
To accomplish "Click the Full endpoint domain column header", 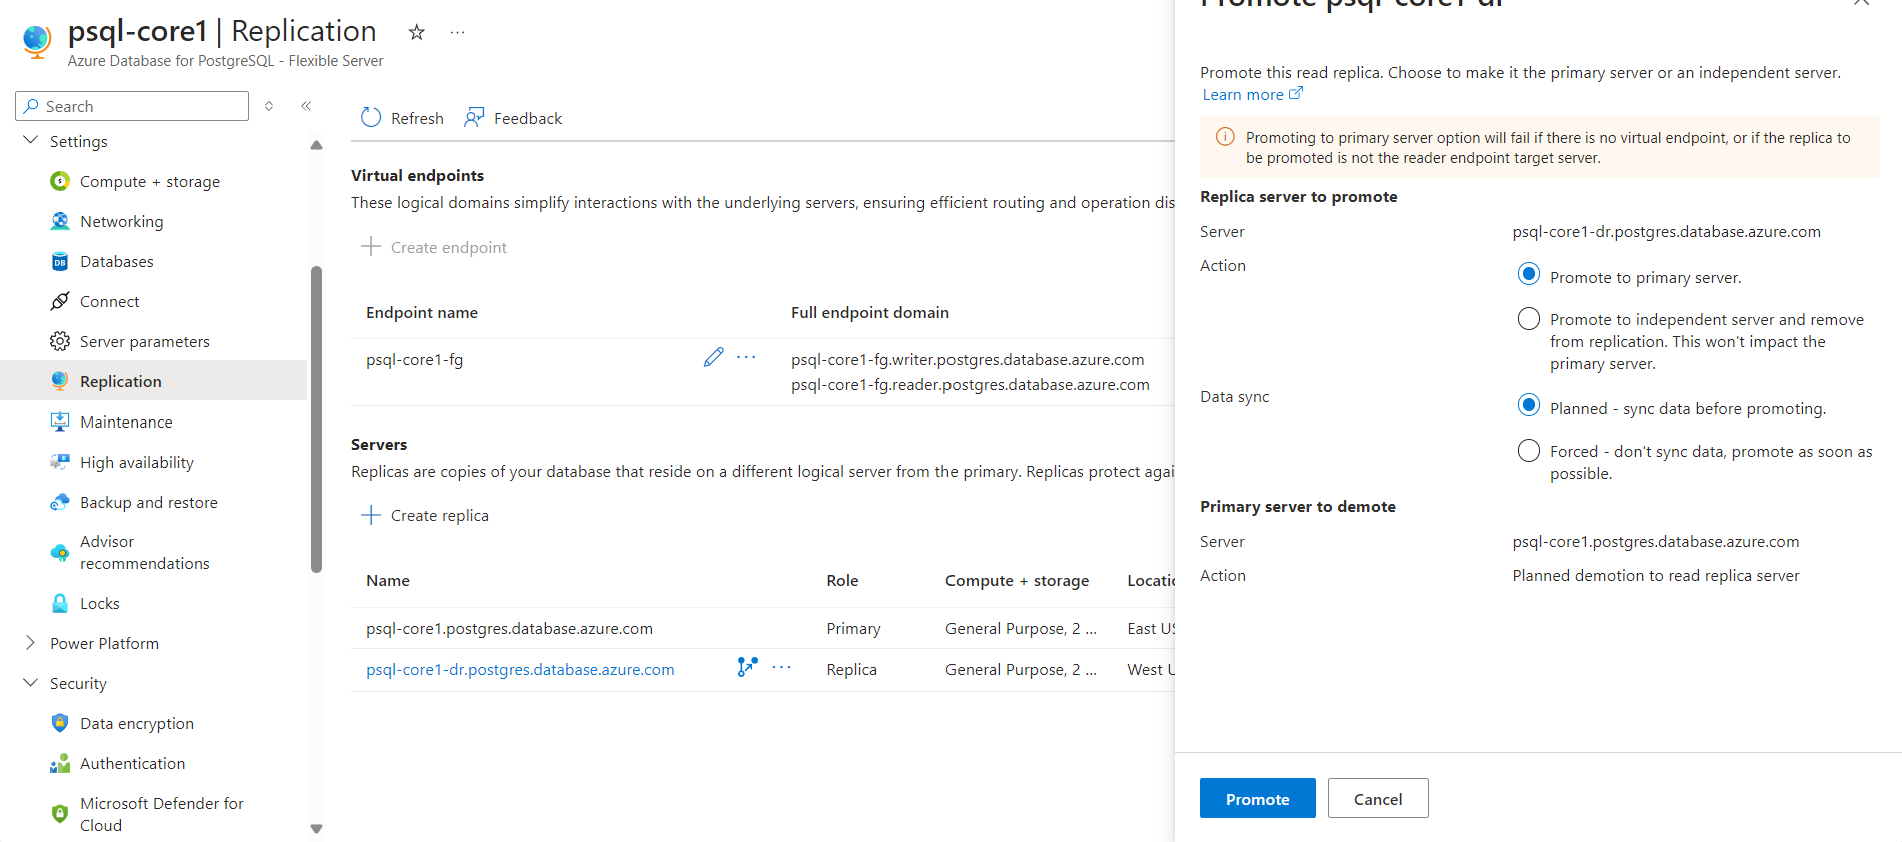I will (x=869, y=312).
